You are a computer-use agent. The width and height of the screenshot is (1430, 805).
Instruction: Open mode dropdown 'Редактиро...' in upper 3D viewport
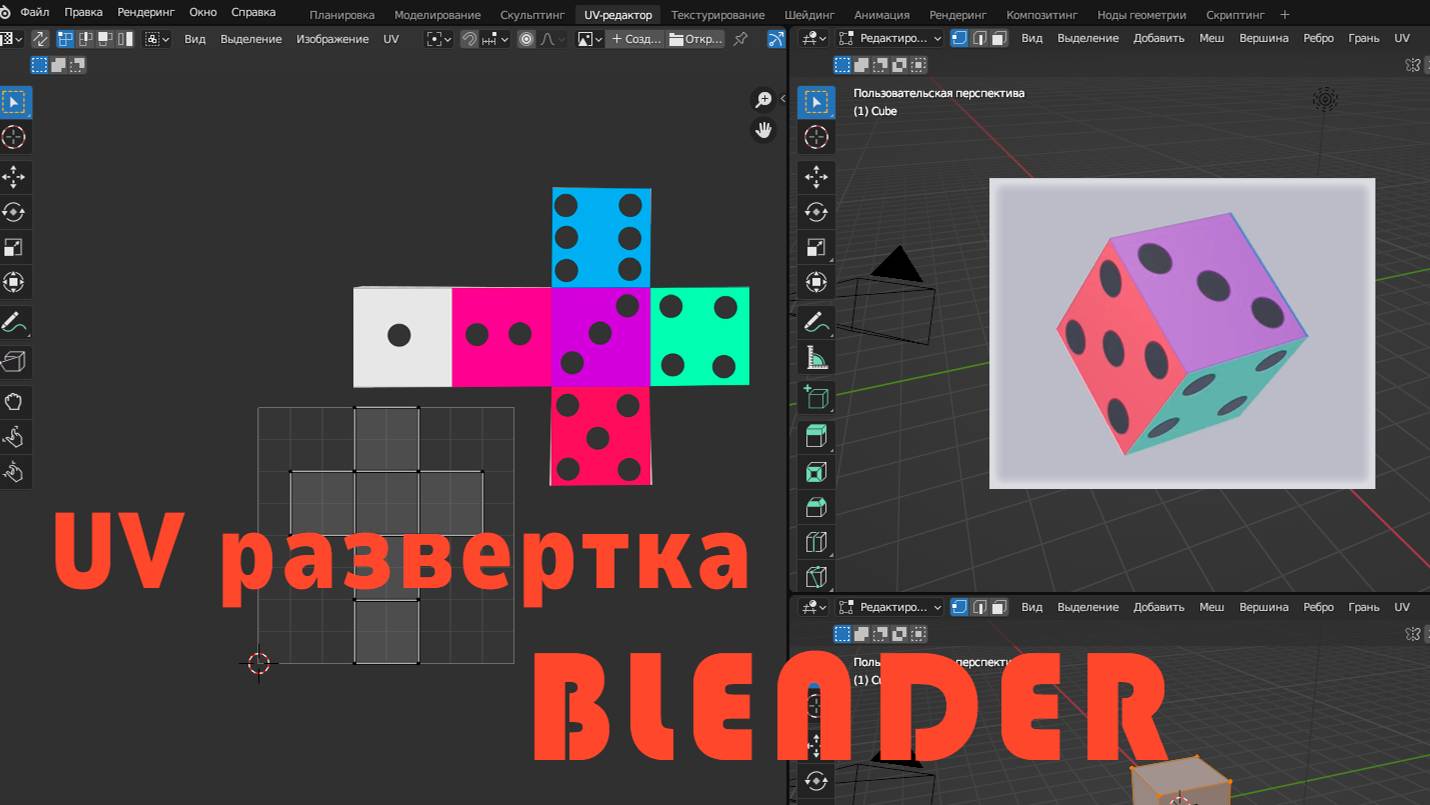click(x=890, y=38)
